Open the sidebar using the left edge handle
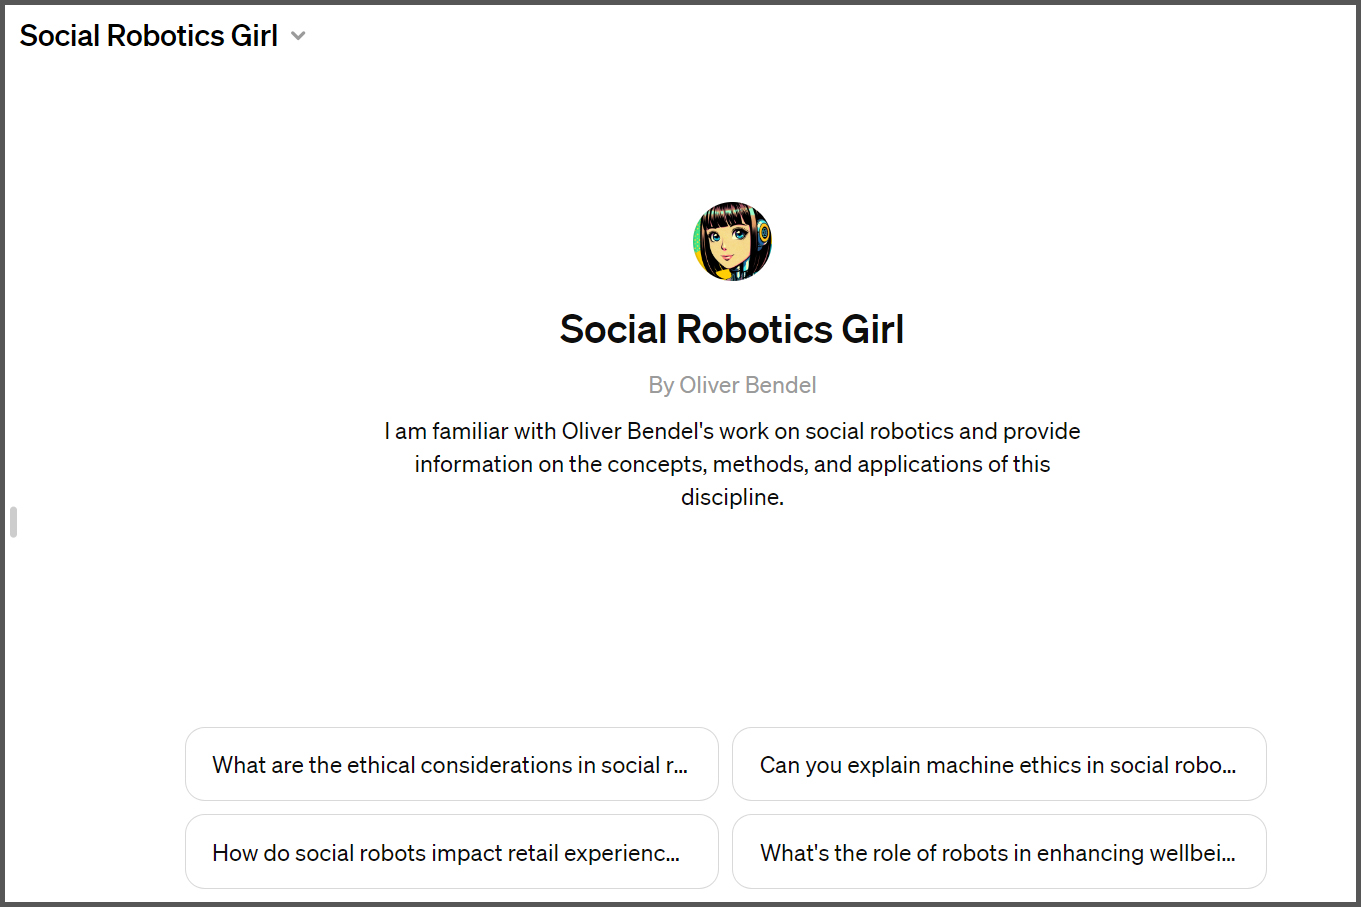 pyautogui.click(x=13, y=522)
